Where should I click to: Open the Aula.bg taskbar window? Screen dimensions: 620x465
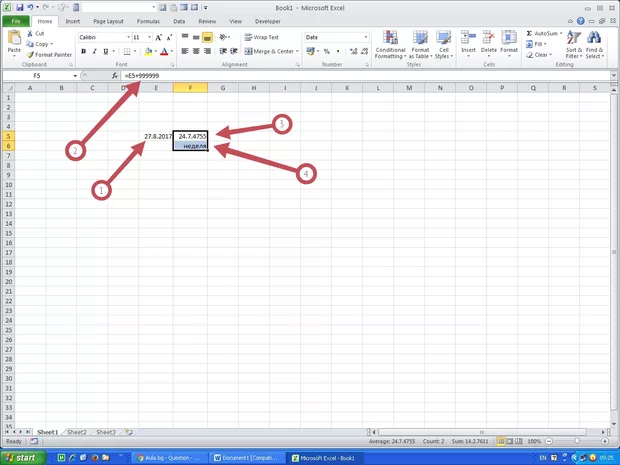(x=169, y=458)
